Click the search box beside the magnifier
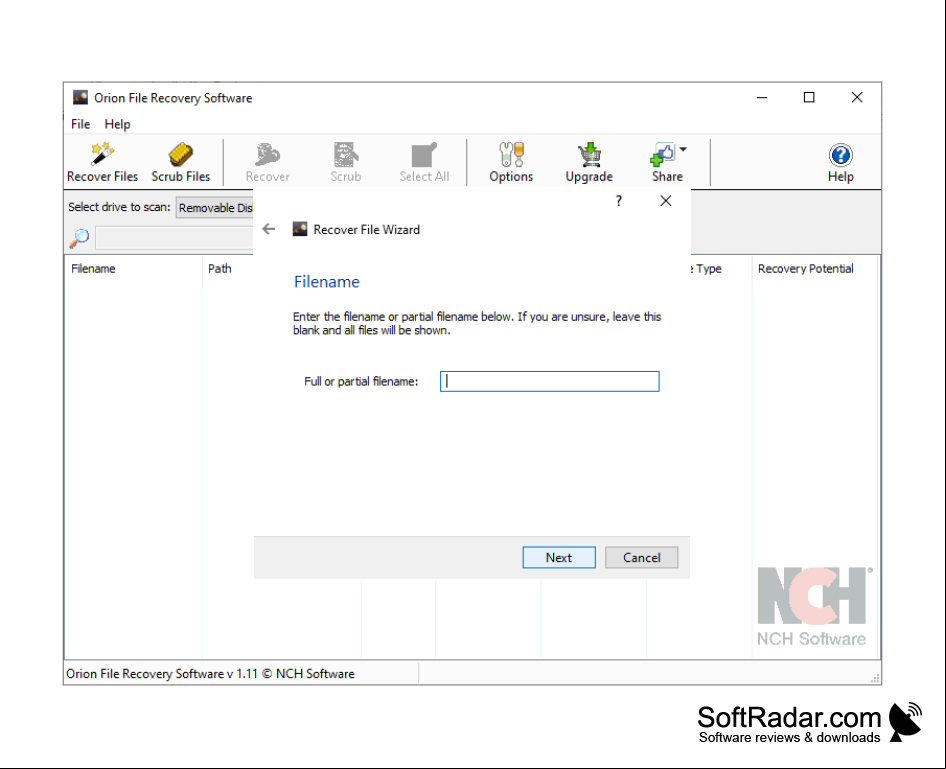The height and width of the screenshot is (769, 946). tap(174, 238)
